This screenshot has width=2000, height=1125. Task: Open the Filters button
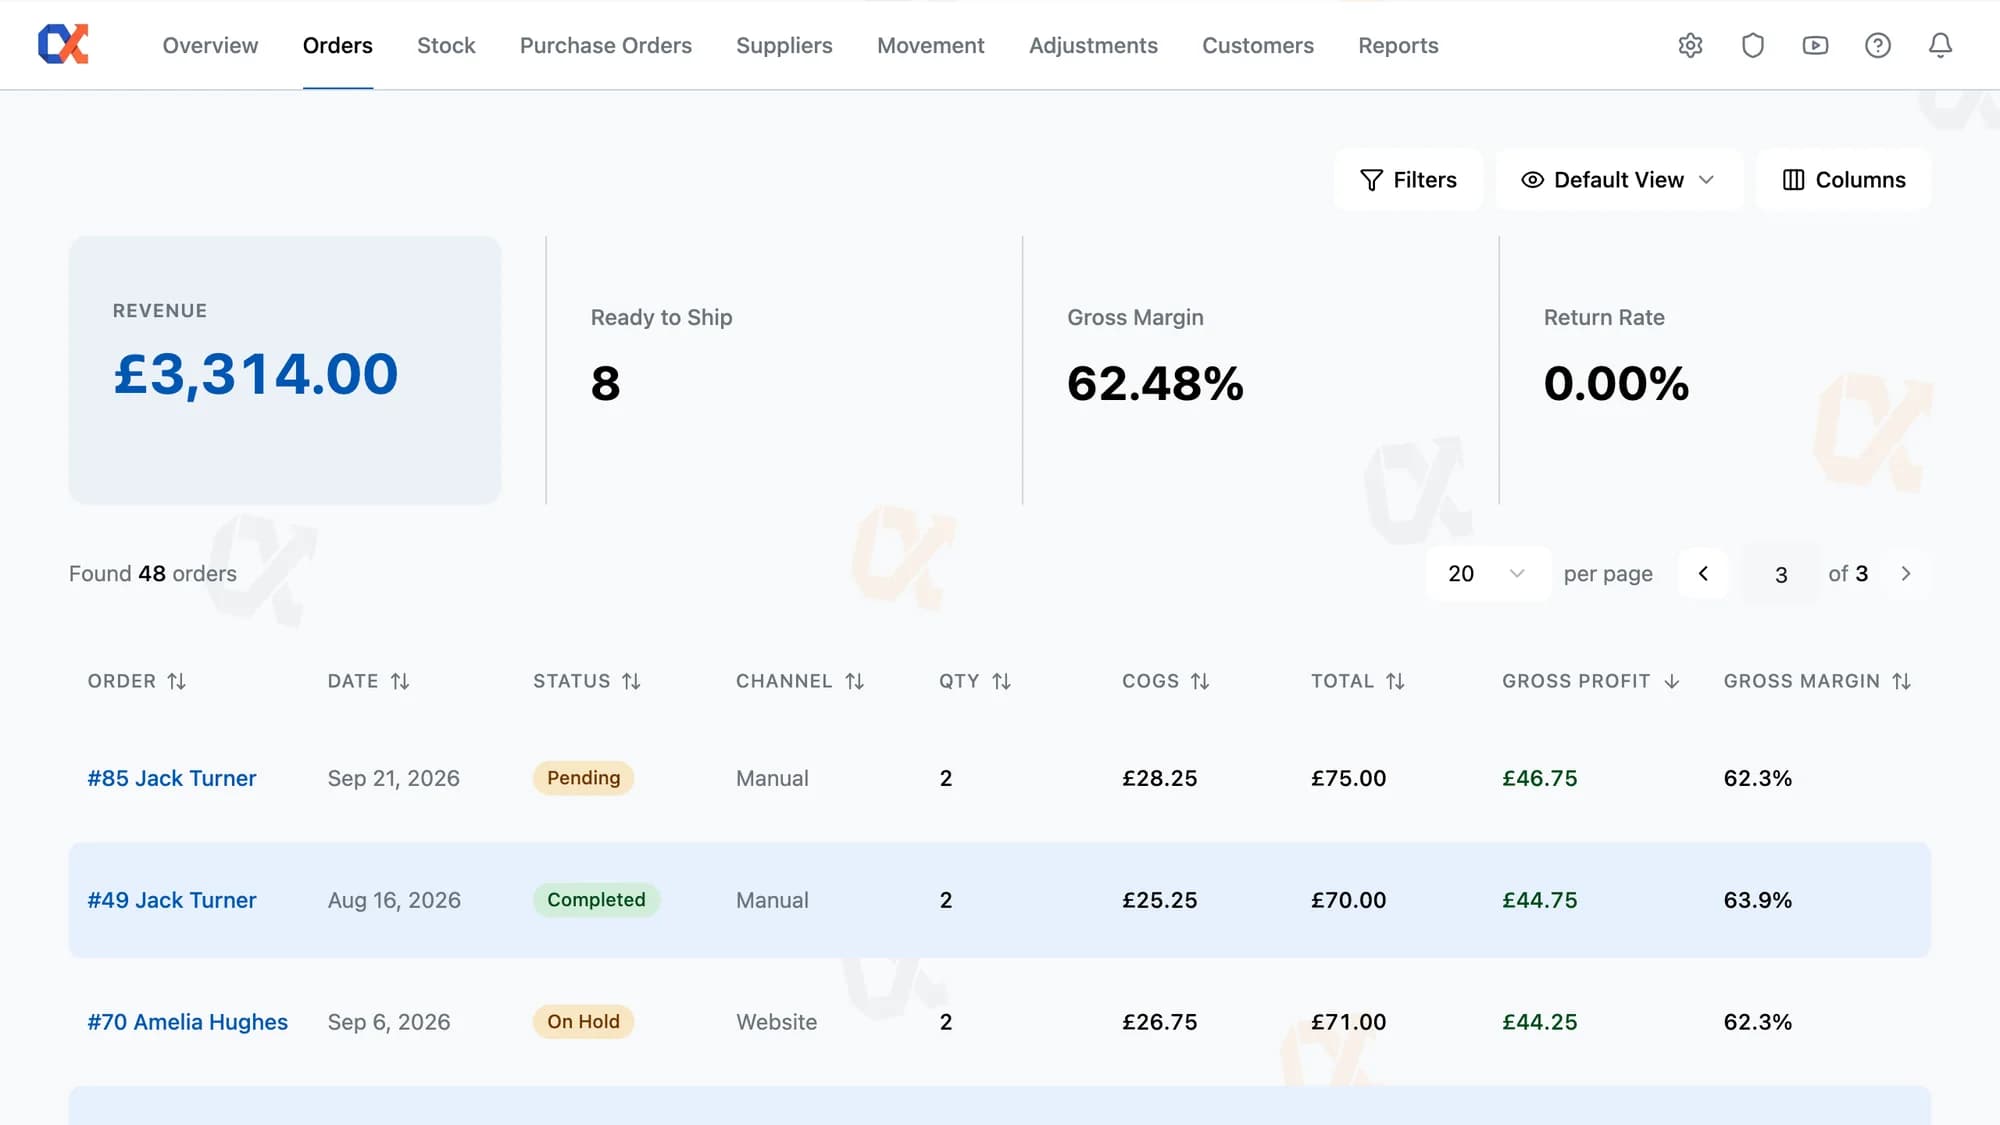[x=1408, y=180]
